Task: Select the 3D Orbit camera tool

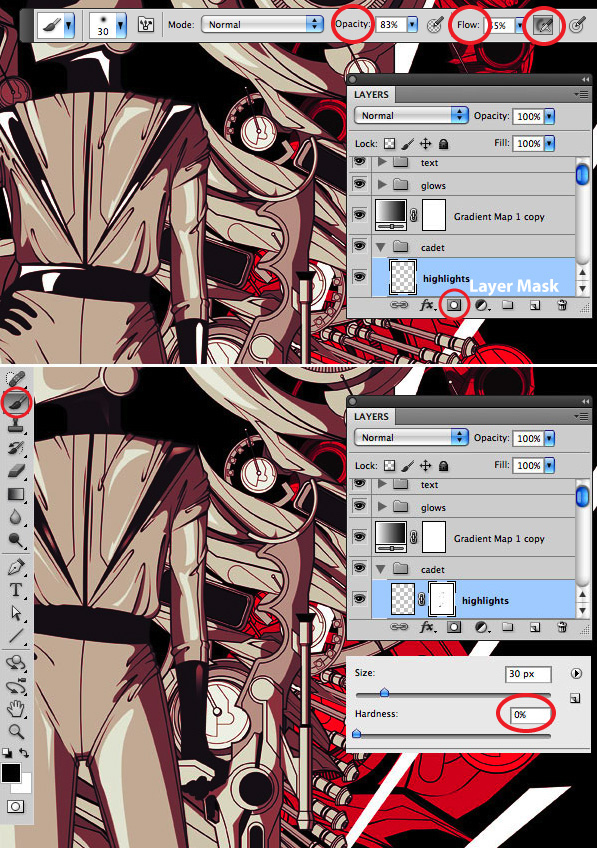Action: (x=16, y=686)
